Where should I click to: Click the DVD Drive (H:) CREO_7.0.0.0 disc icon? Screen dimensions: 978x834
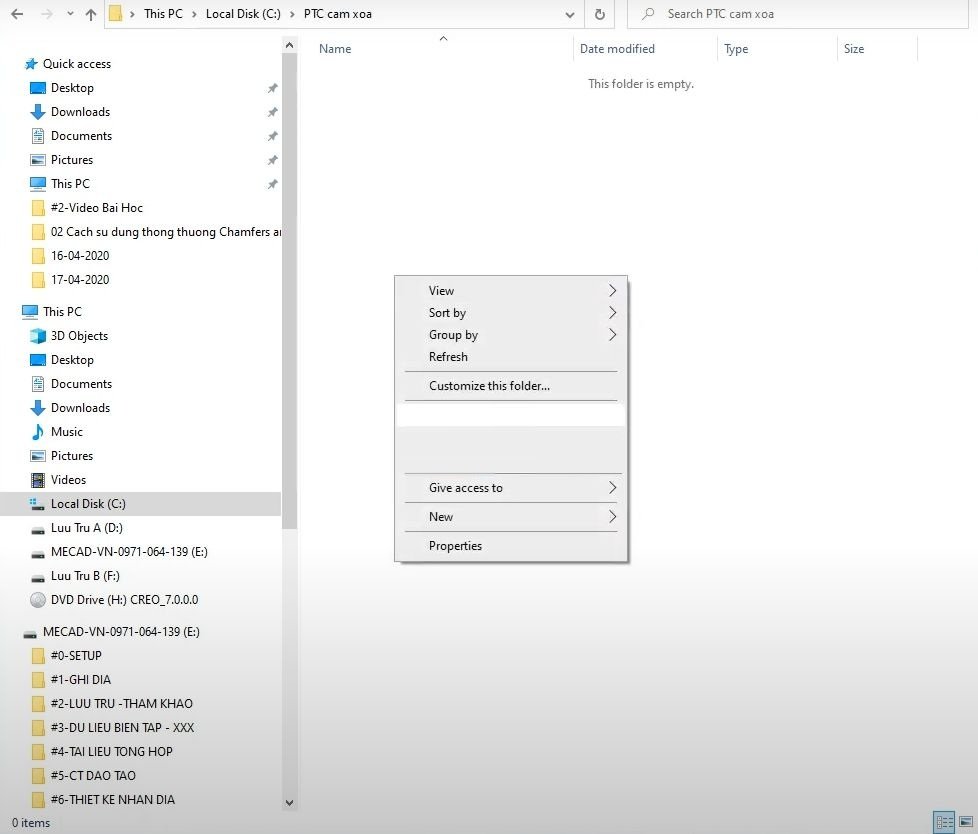coord(38,600)
